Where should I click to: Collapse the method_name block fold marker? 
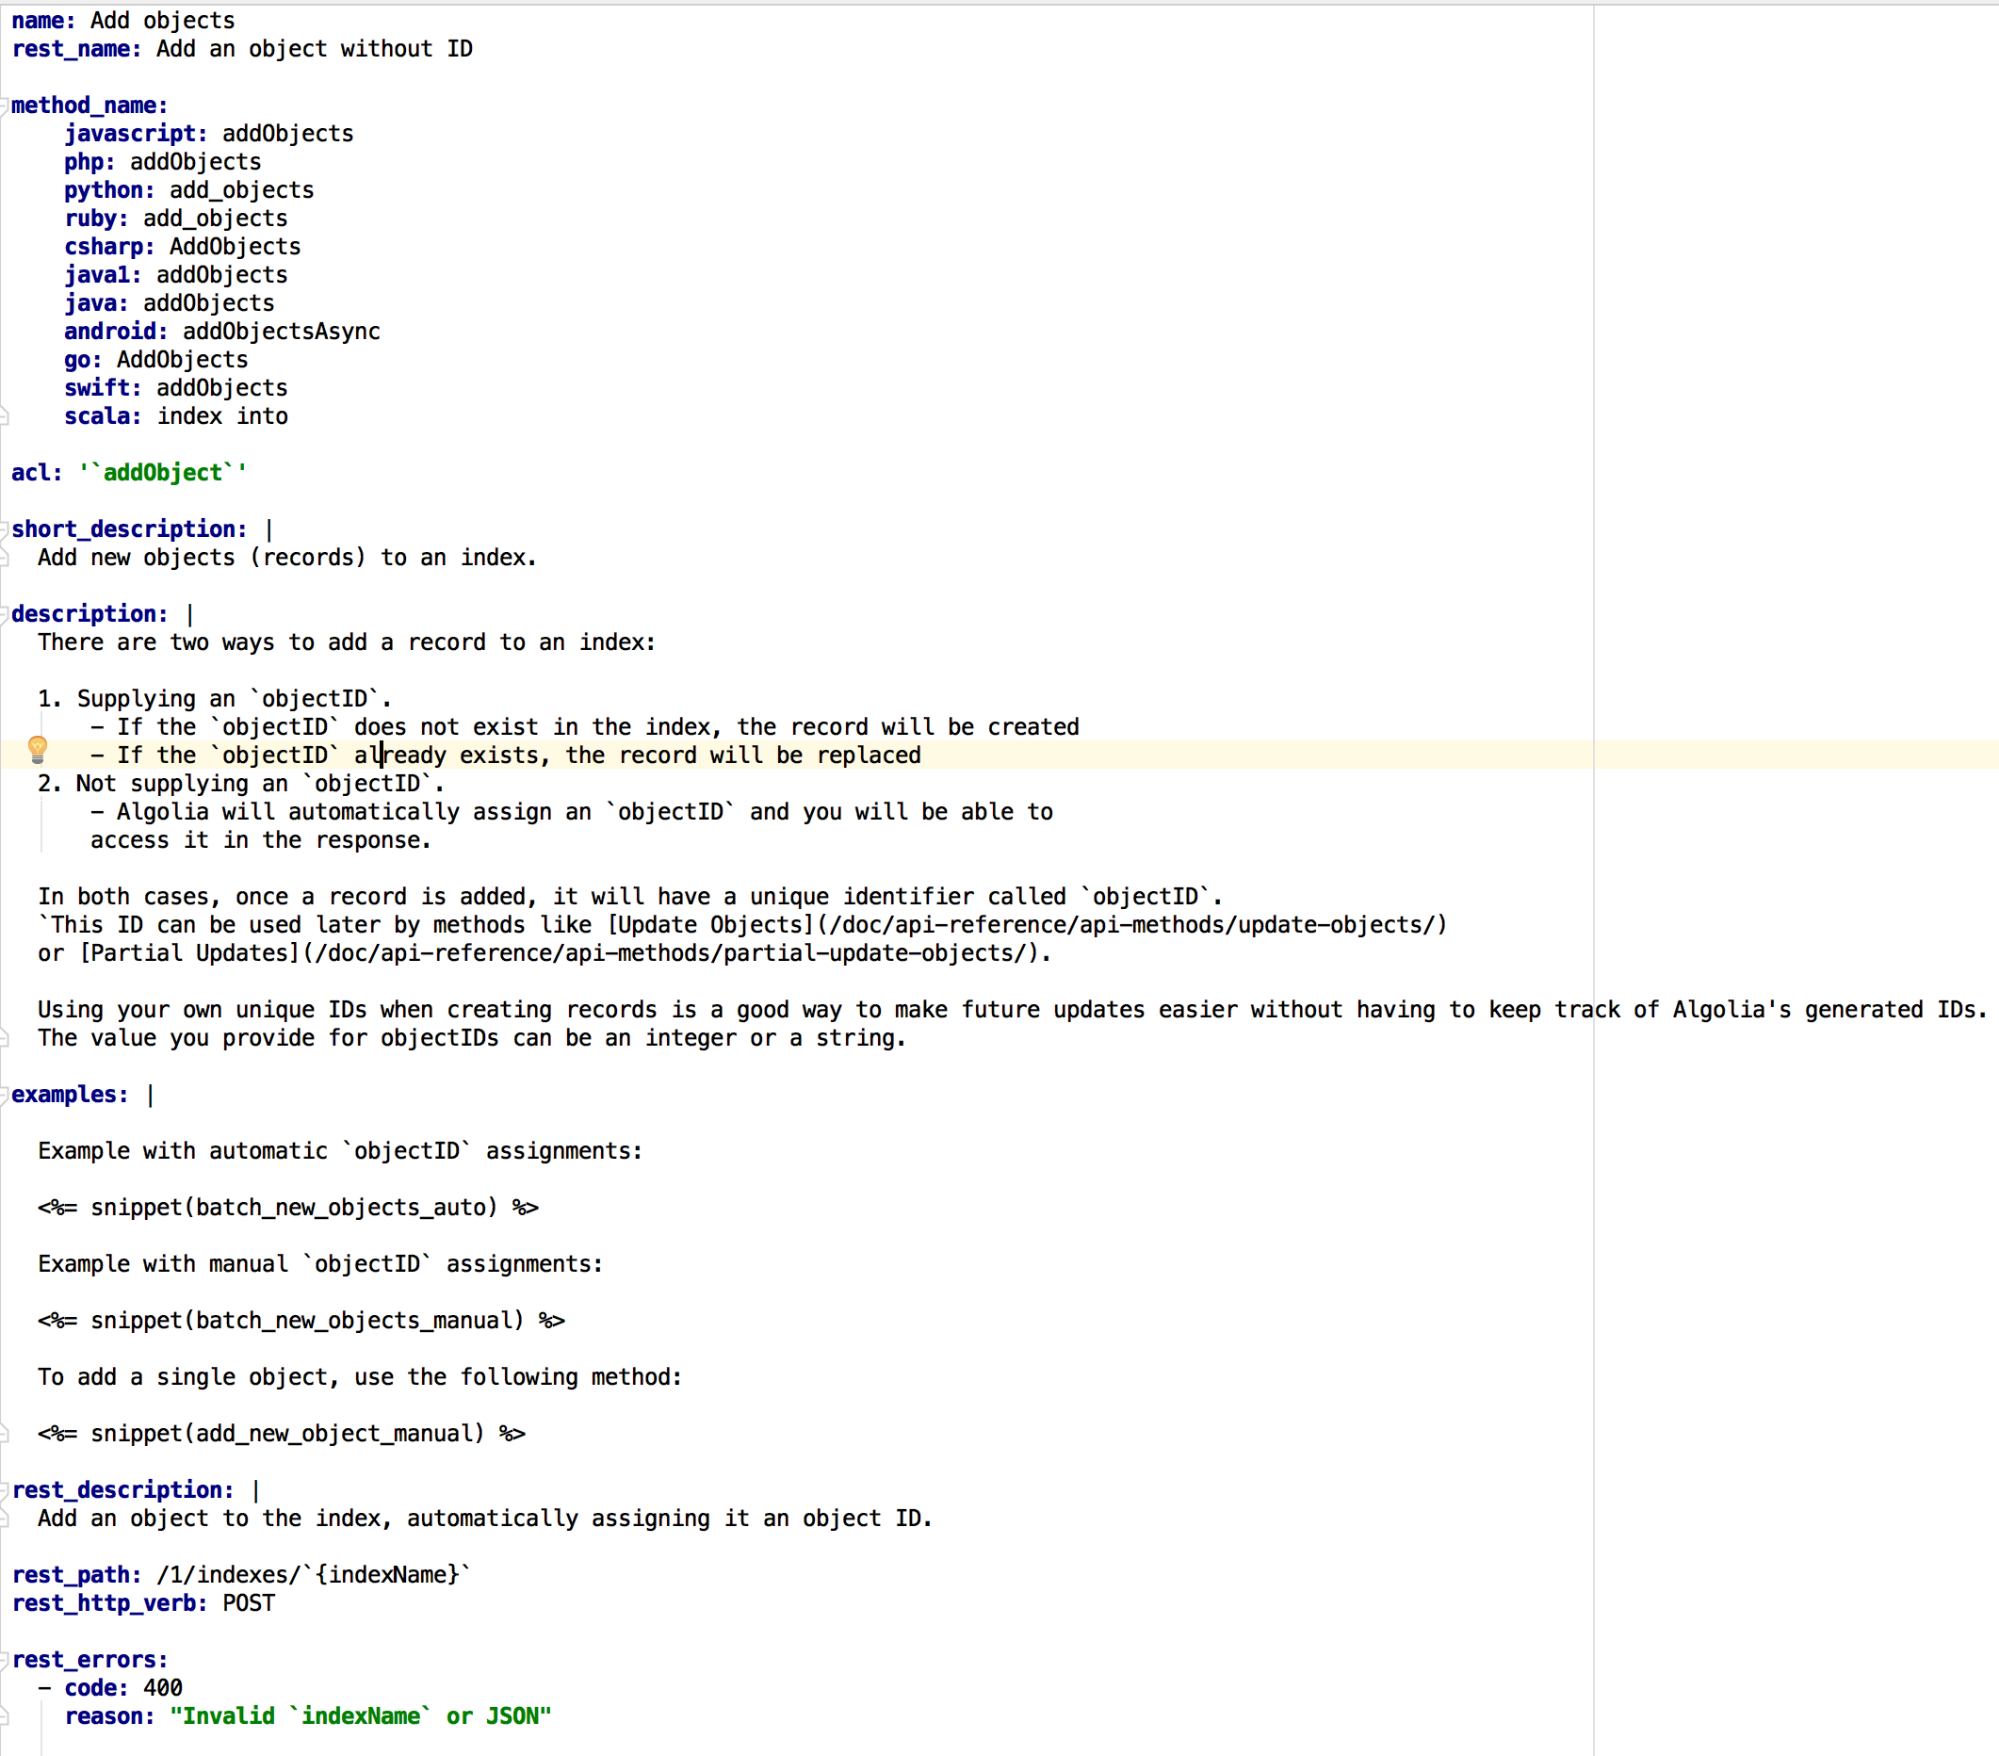pos(4,106)
